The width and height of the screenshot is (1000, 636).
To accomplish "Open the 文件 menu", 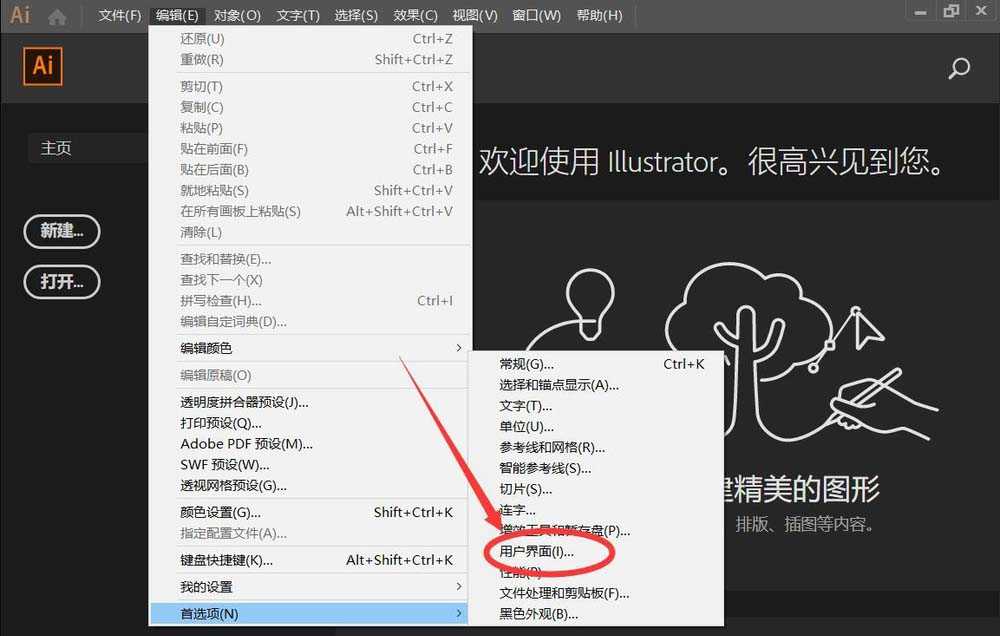I will tap(119, 15).
